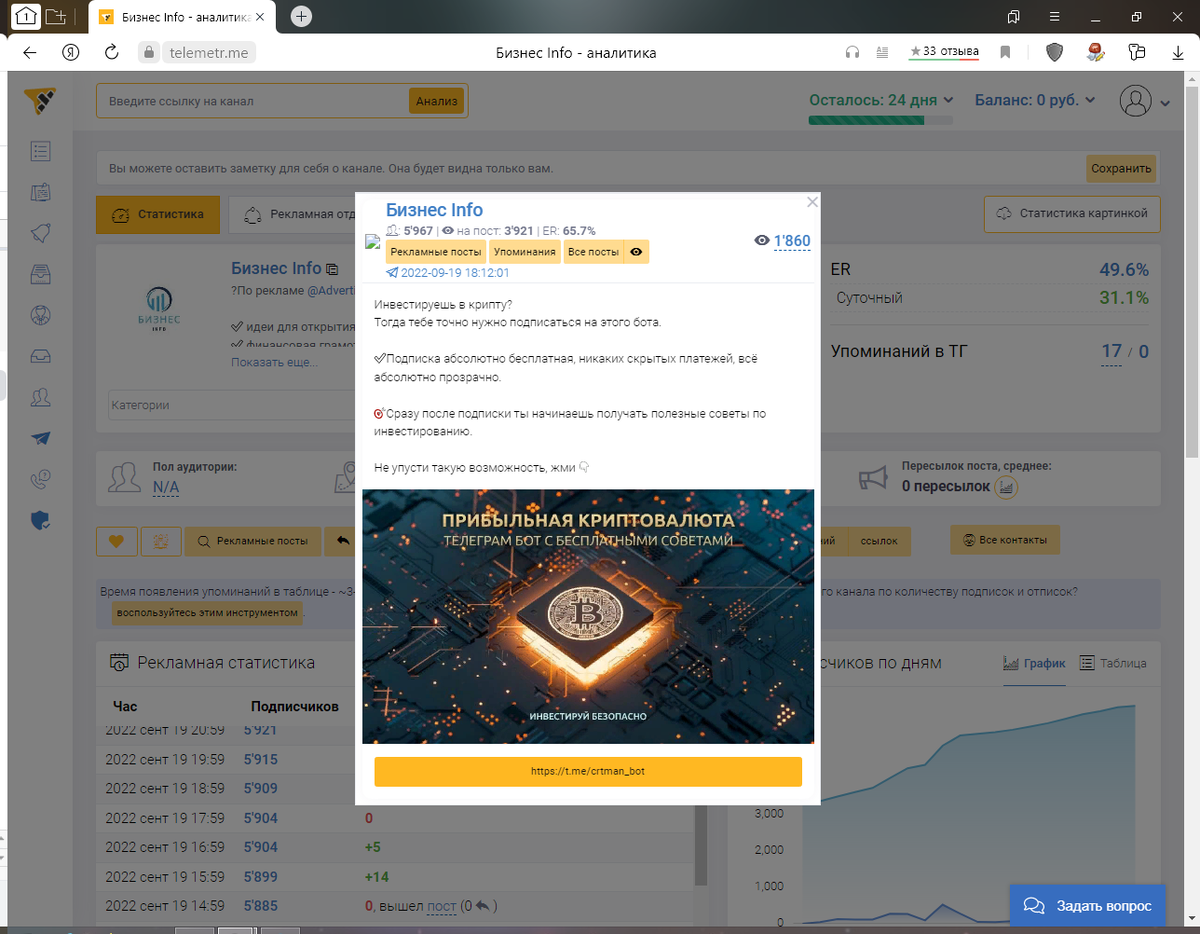Click the heart favorite button
This screenshot has width=1200, height=934.
pos(116,541)
